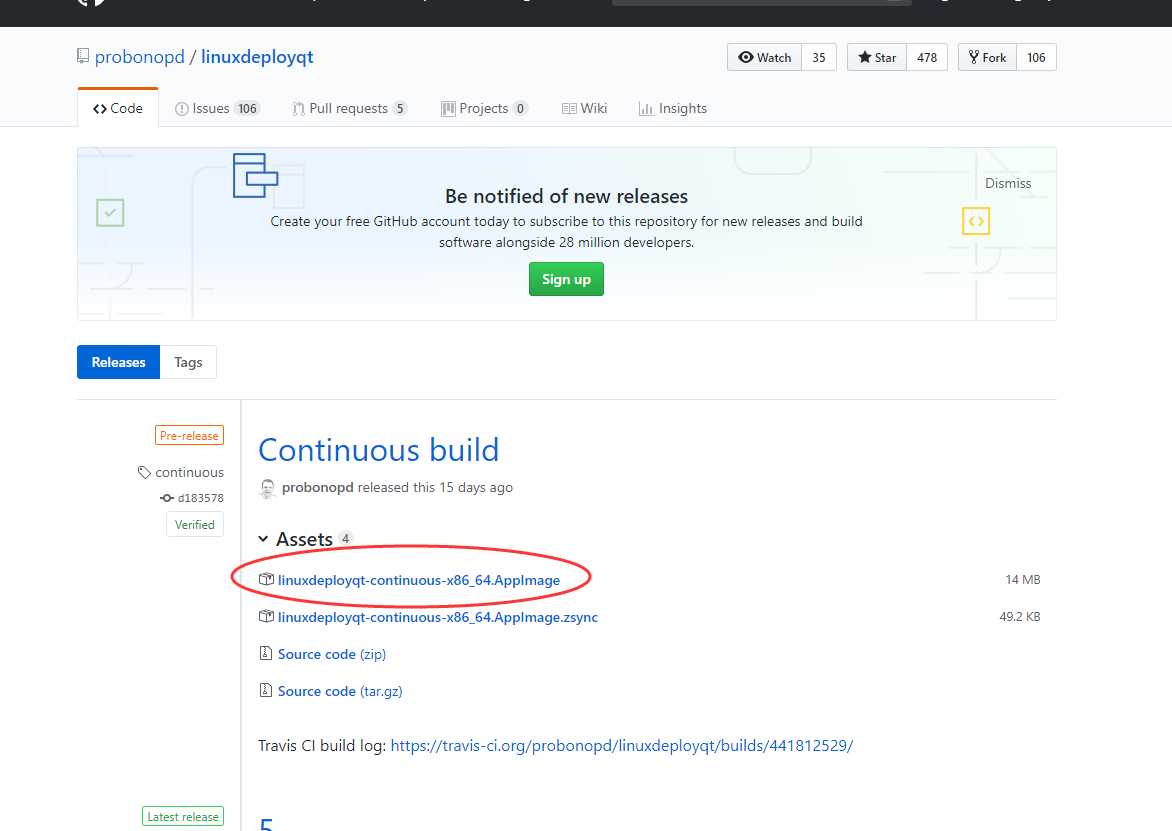Click the package icon beside zsync asset
Viewport: 1172px width, 831px height.
[266, 617]
